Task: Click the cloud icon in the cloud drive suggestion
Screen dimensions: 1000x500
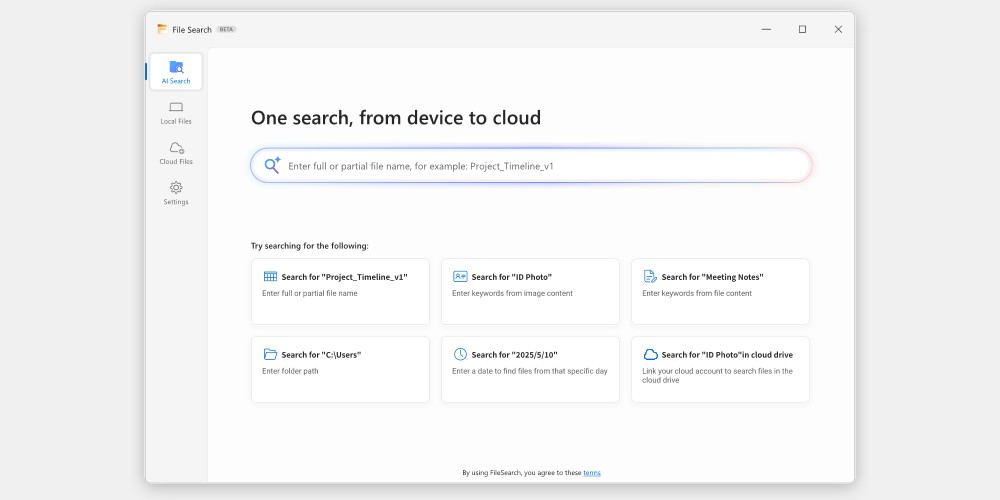Action: [x=650, y=354]
